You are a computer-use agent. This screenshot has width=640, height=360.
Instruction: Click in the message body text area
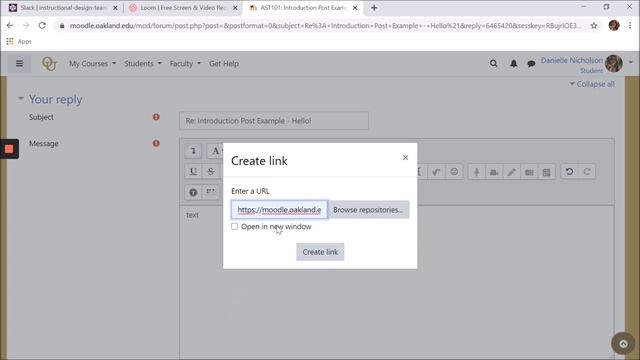click(x=397, y=282)
